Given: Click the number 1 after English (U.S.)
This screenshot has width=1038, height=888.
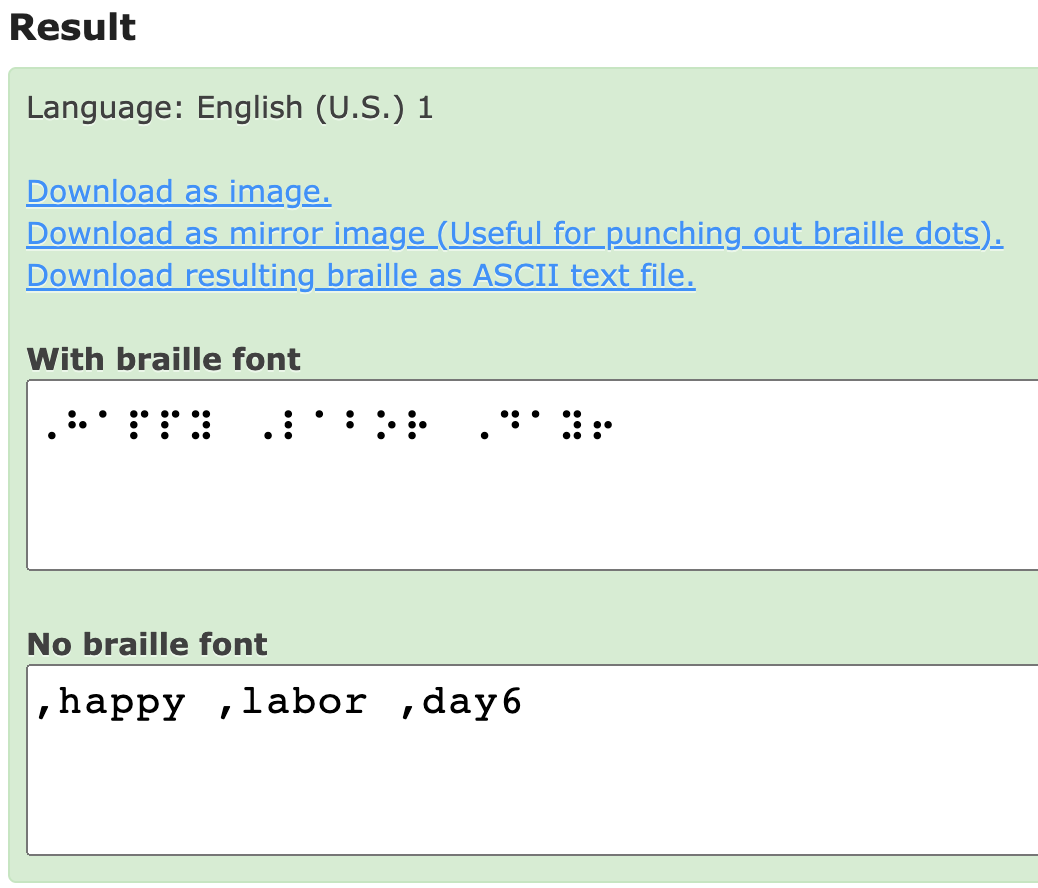Looking at the screenshot, I should pos(425,107).
